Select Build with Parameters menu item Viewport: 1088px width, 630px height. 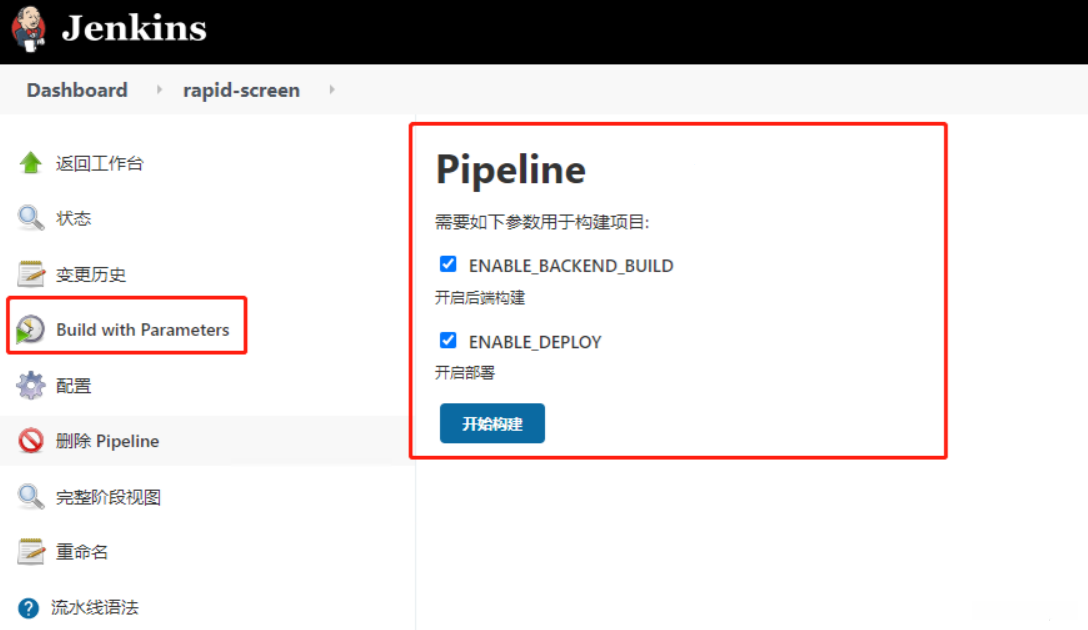(x=142, y=330)
